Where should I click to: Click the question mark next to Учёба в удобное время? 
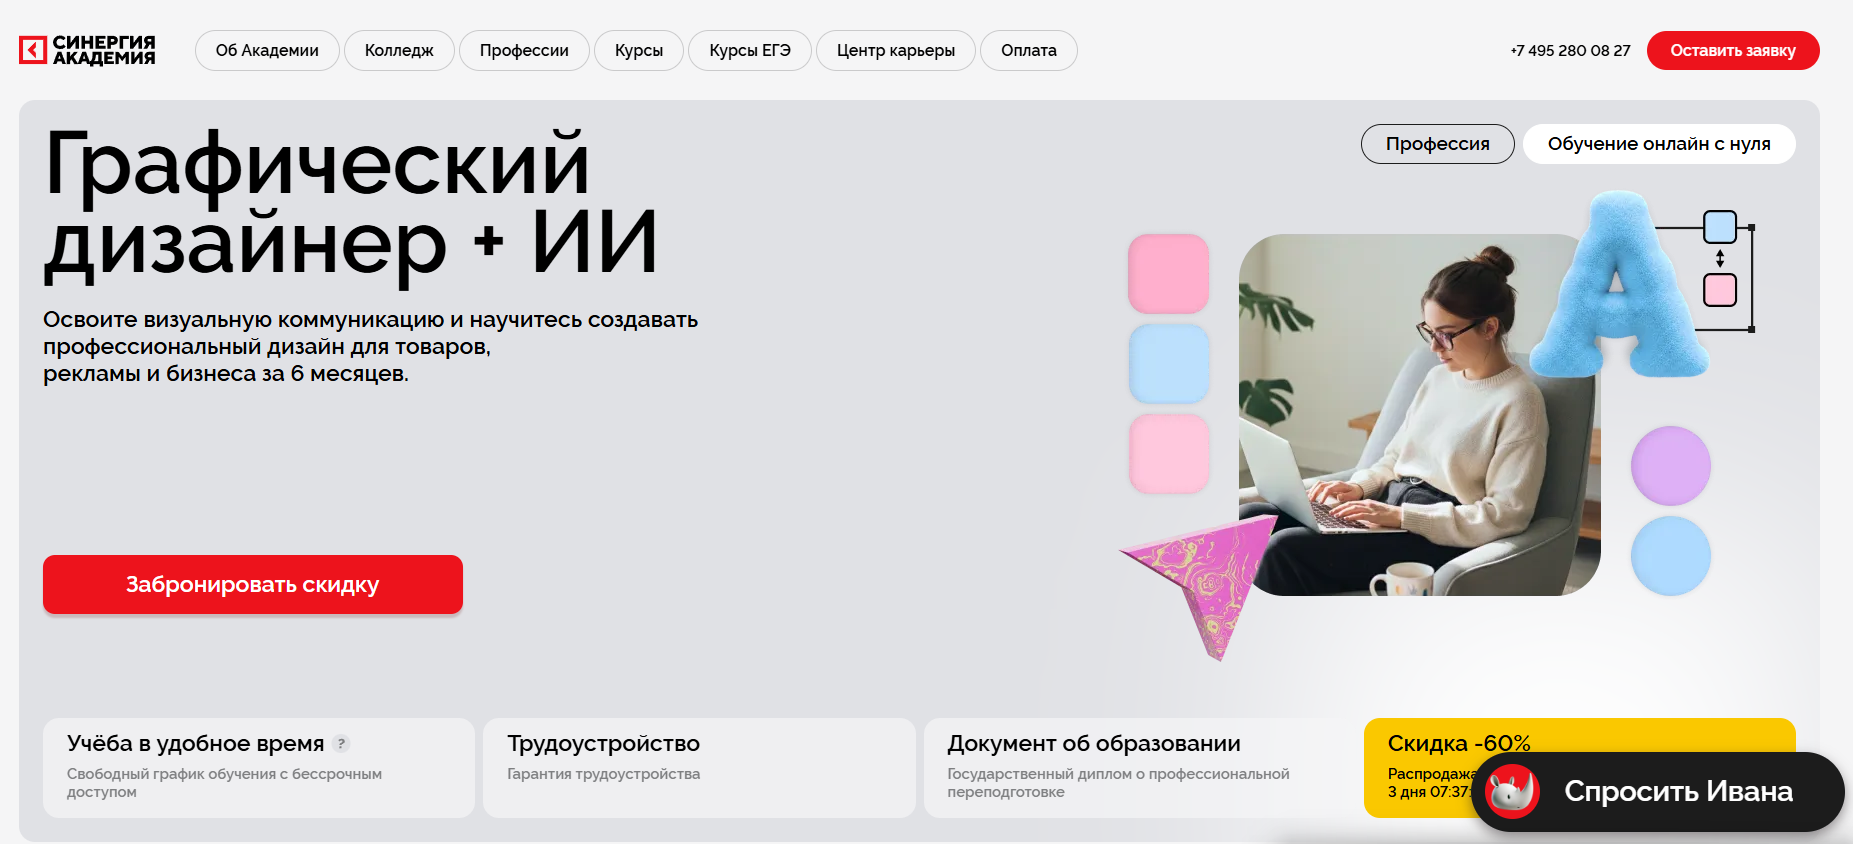tap(342, 743)
